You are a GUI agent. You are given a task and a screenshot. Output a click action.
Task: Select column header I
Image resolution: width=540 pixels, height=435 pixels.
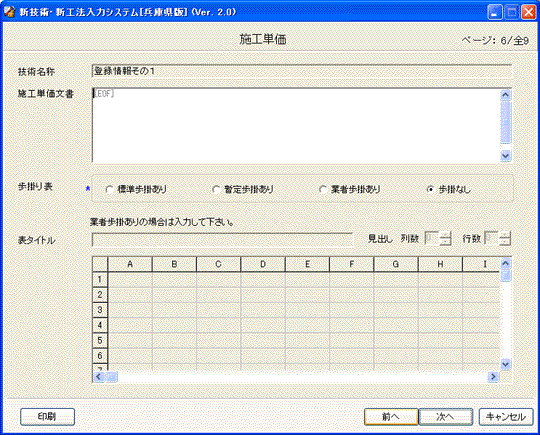click(481, 264)
